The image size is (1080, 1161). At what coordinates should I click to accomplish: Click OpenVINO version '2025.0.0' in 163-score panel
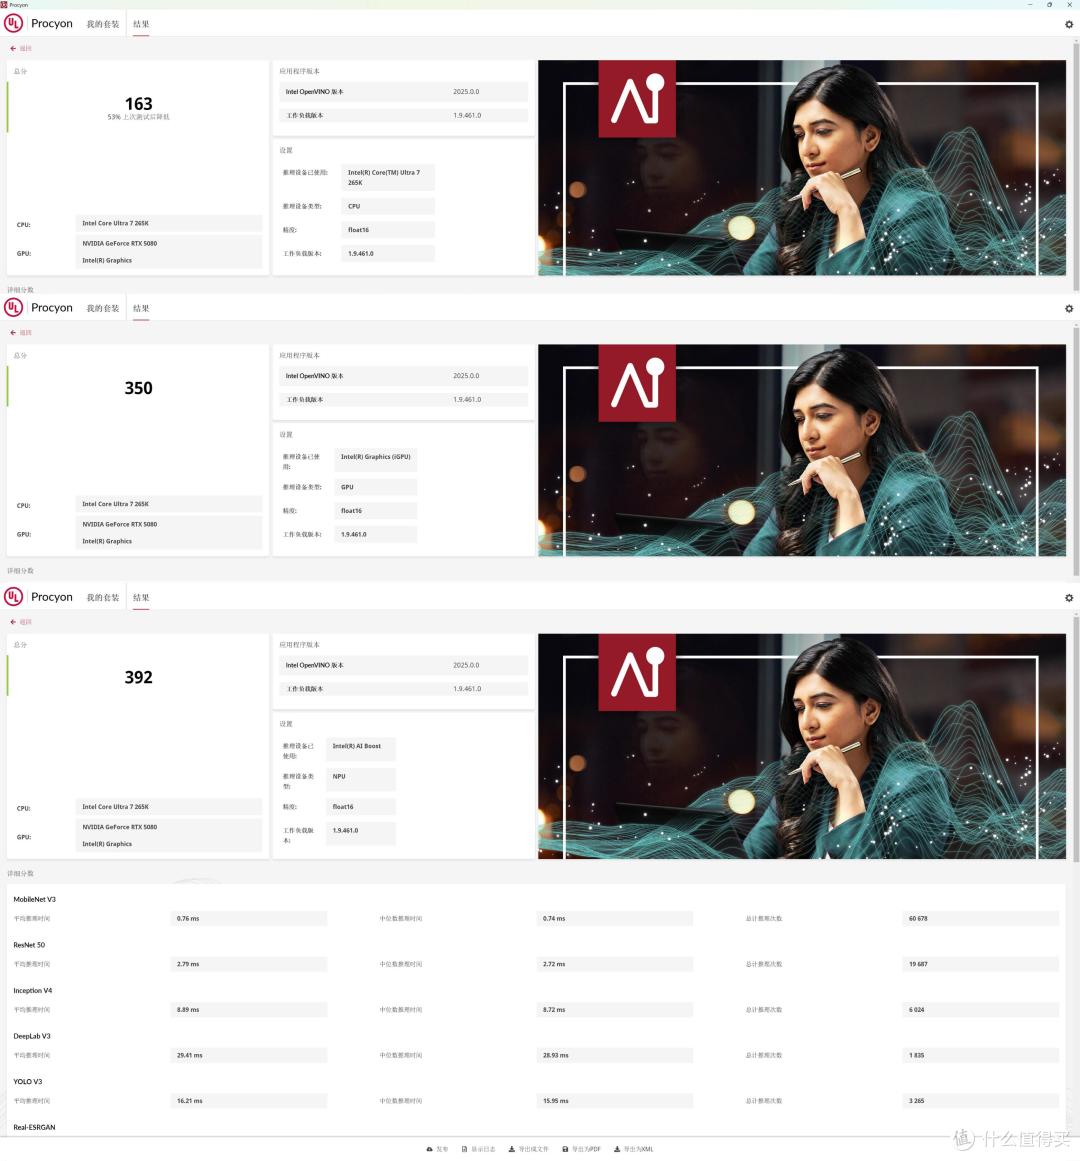pyautogui.click(x=466, y=92)
